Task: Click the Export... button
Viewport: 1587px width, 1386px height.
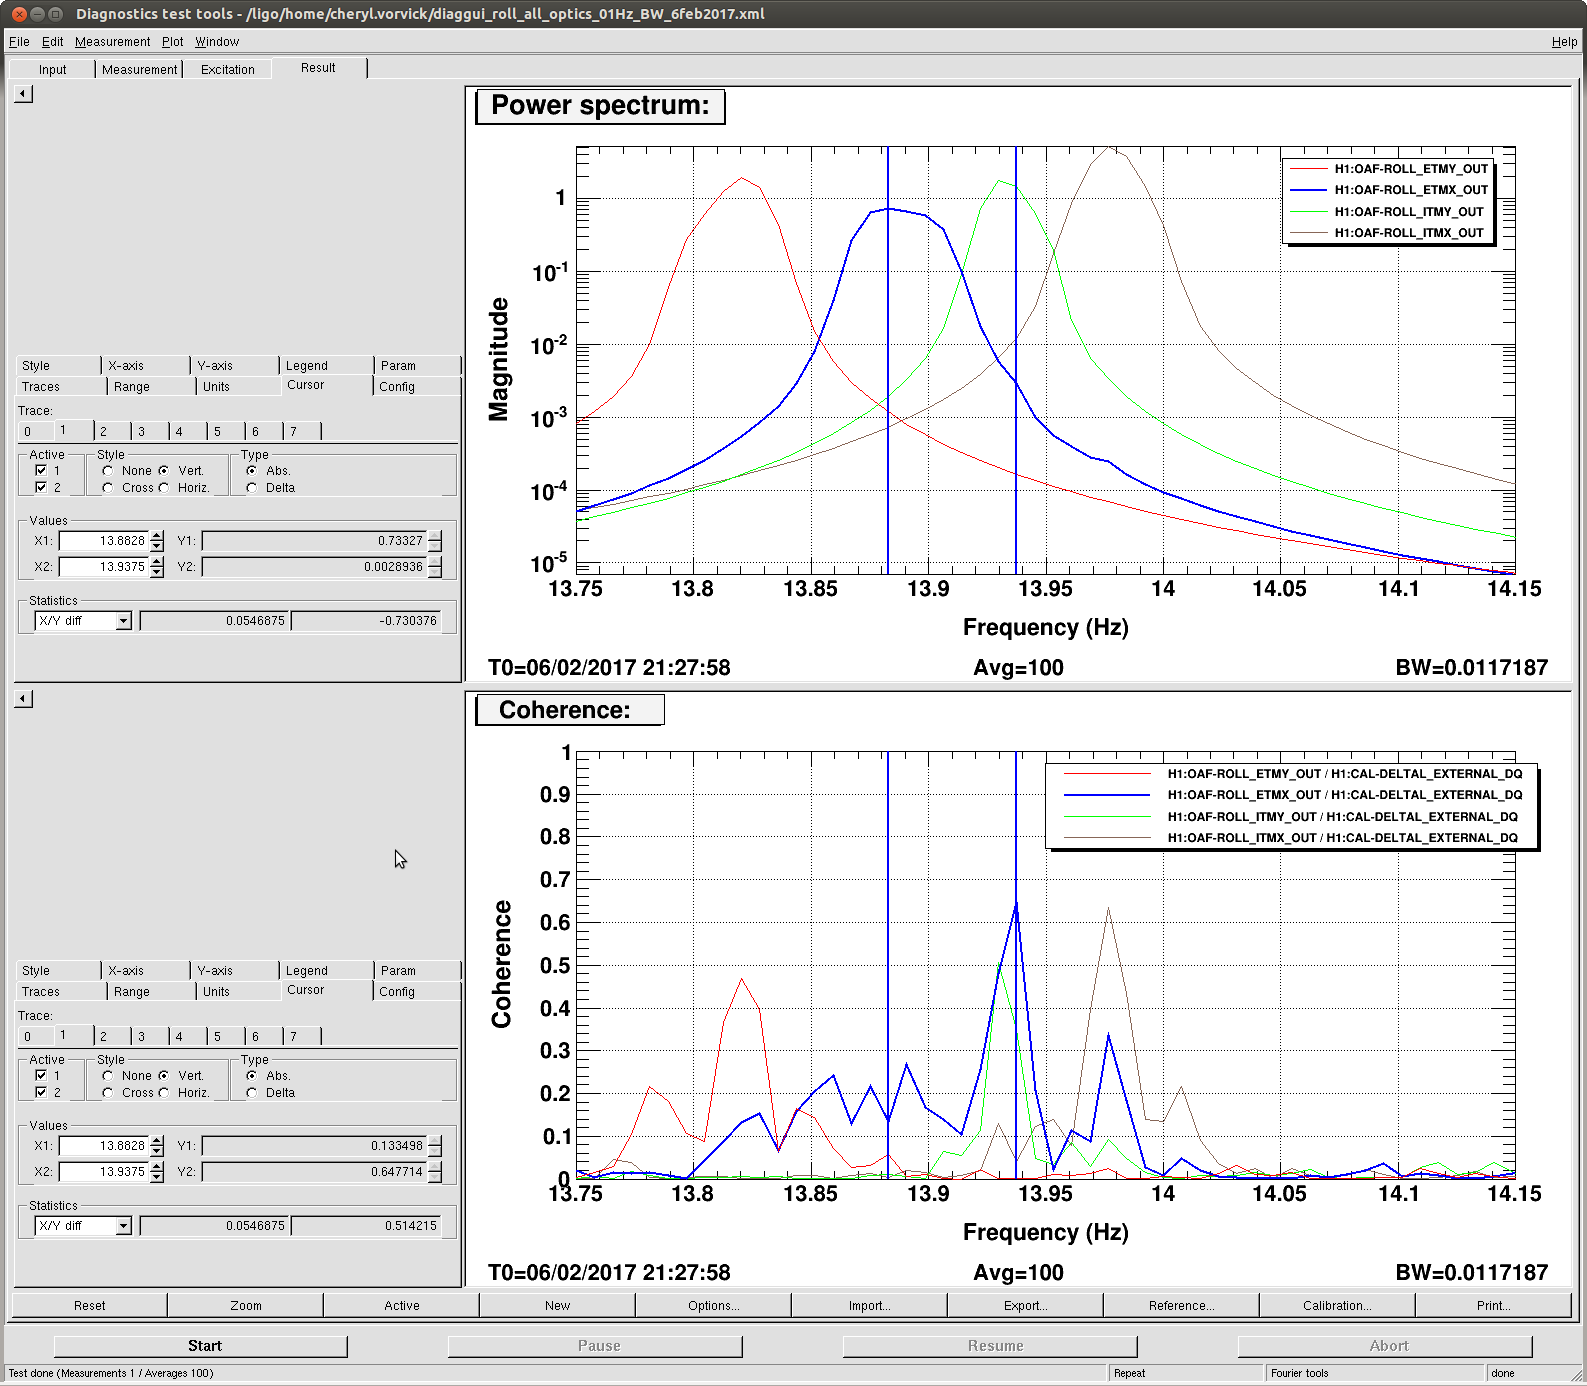Action: tap(1025, 1305)
